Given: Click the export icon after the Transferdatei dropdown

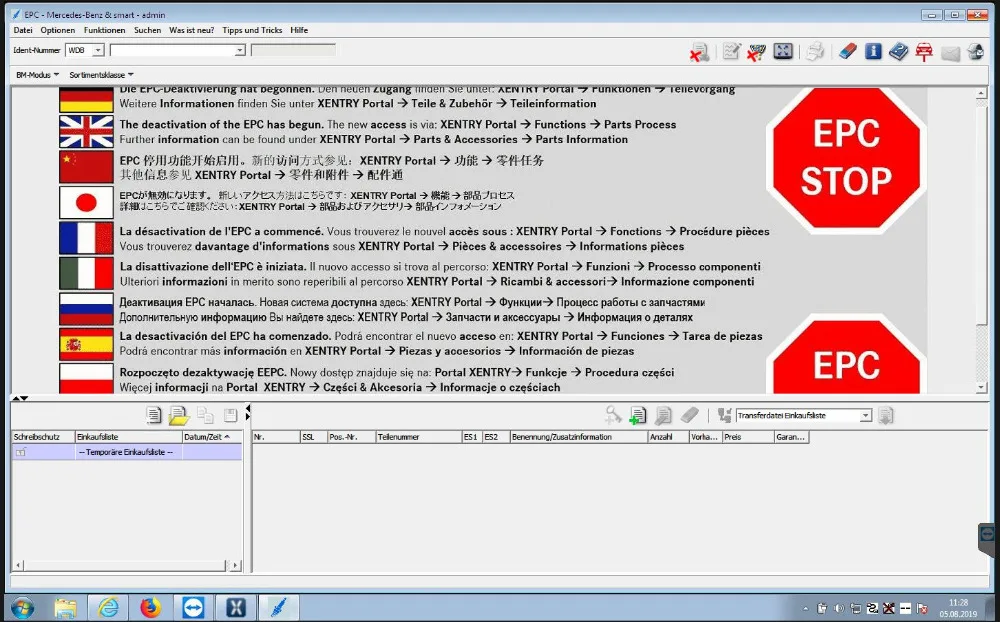Looking at the screenshot, I should click(x=885, y=415).
